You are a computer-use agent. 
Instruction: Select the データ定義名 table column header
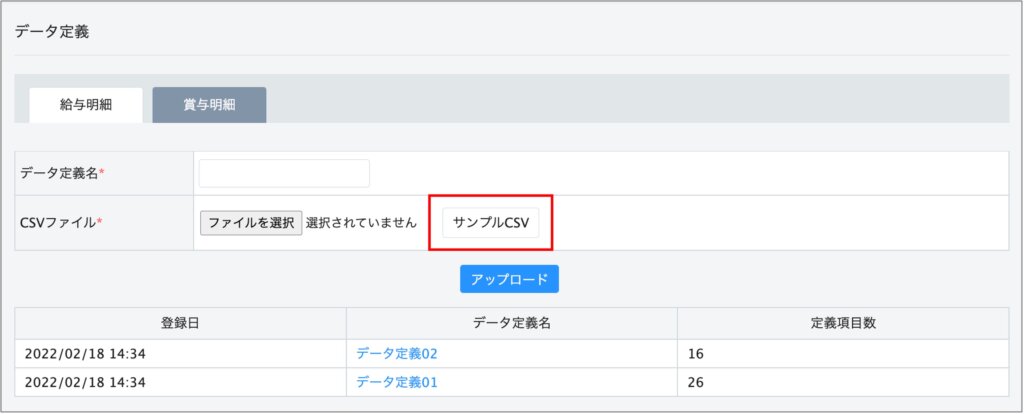click(511, 323)
